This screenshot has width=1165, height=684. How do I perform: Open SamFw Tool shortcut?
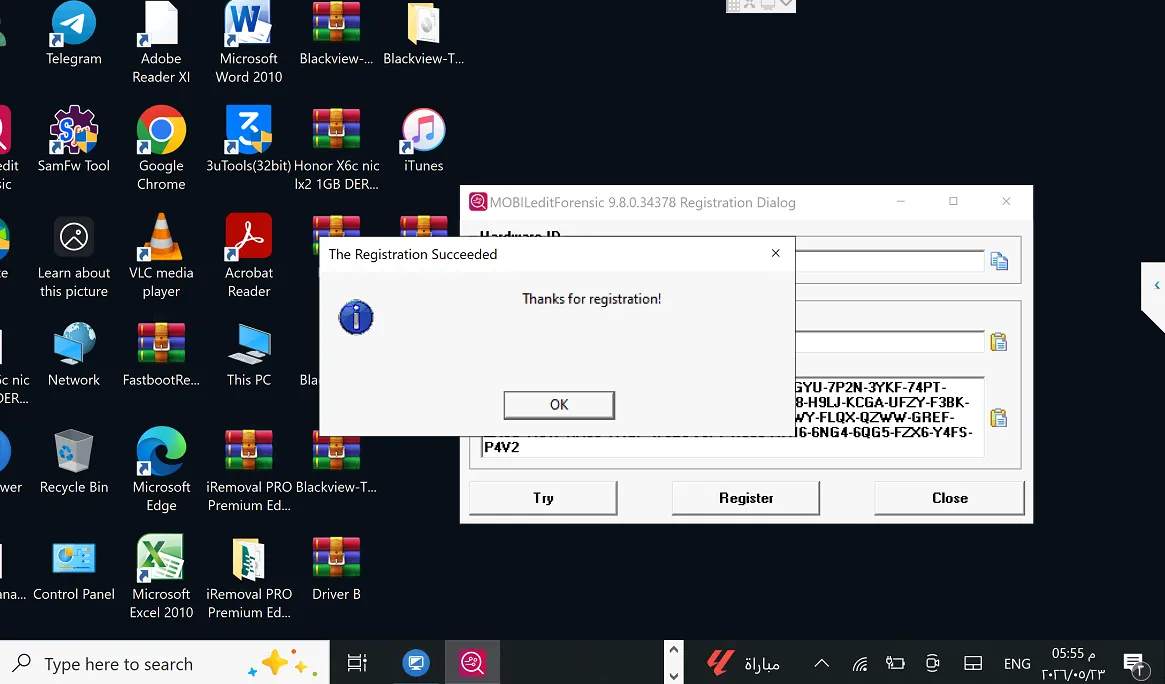[74, 140]
